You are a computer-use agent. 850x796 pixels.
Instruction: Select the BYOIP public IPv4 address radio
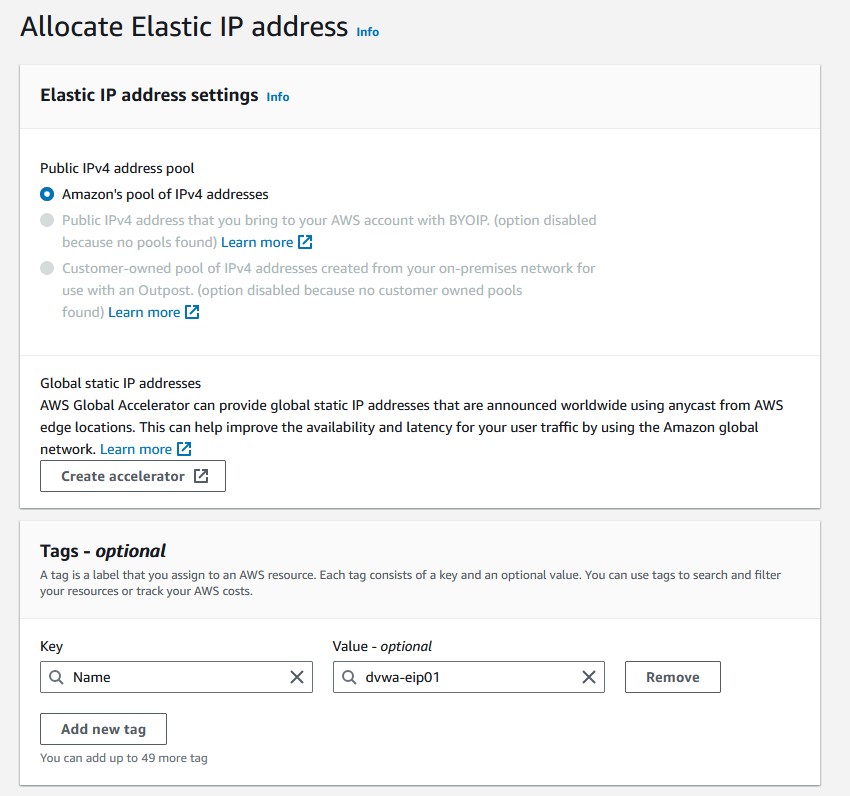(47, 219)
